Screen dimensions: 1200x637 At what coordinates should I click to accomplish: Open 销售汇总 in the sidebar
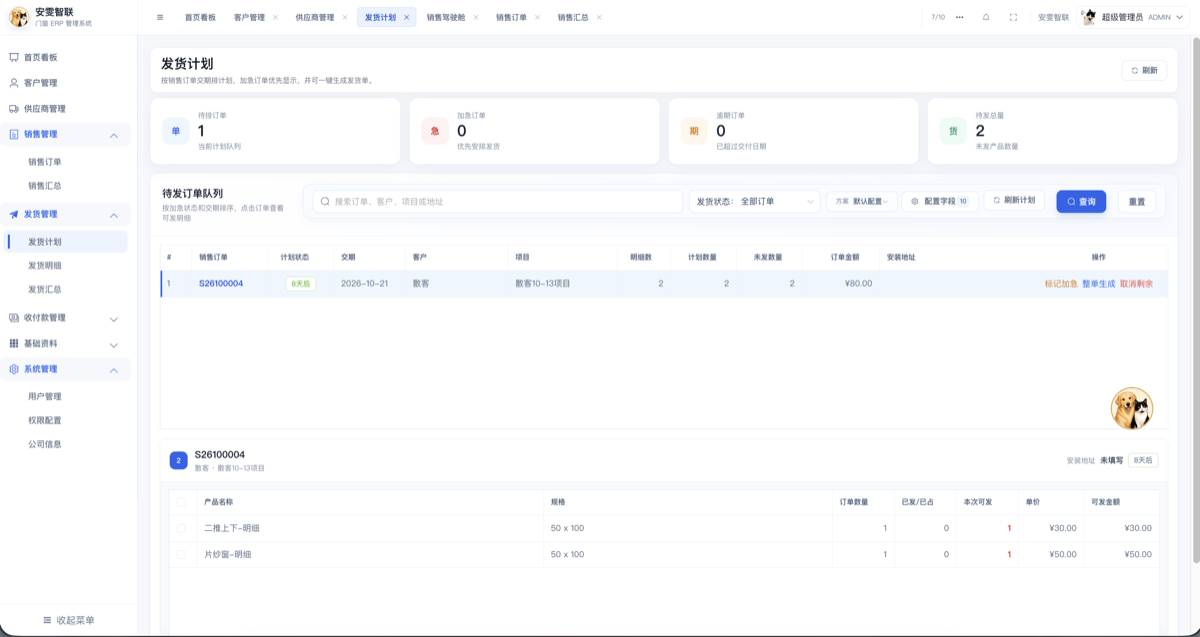point(45,185)
